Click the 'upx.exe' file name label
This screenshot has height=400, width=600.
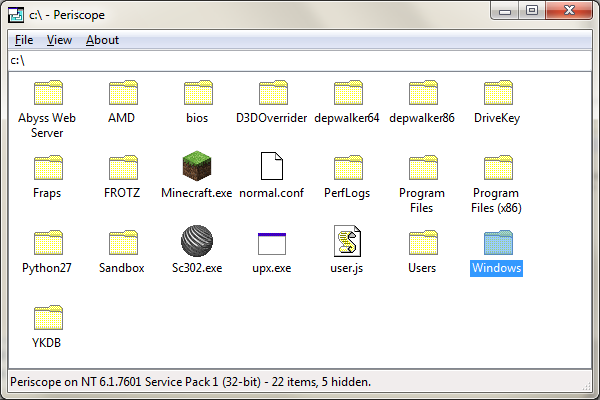pos(272,268)
